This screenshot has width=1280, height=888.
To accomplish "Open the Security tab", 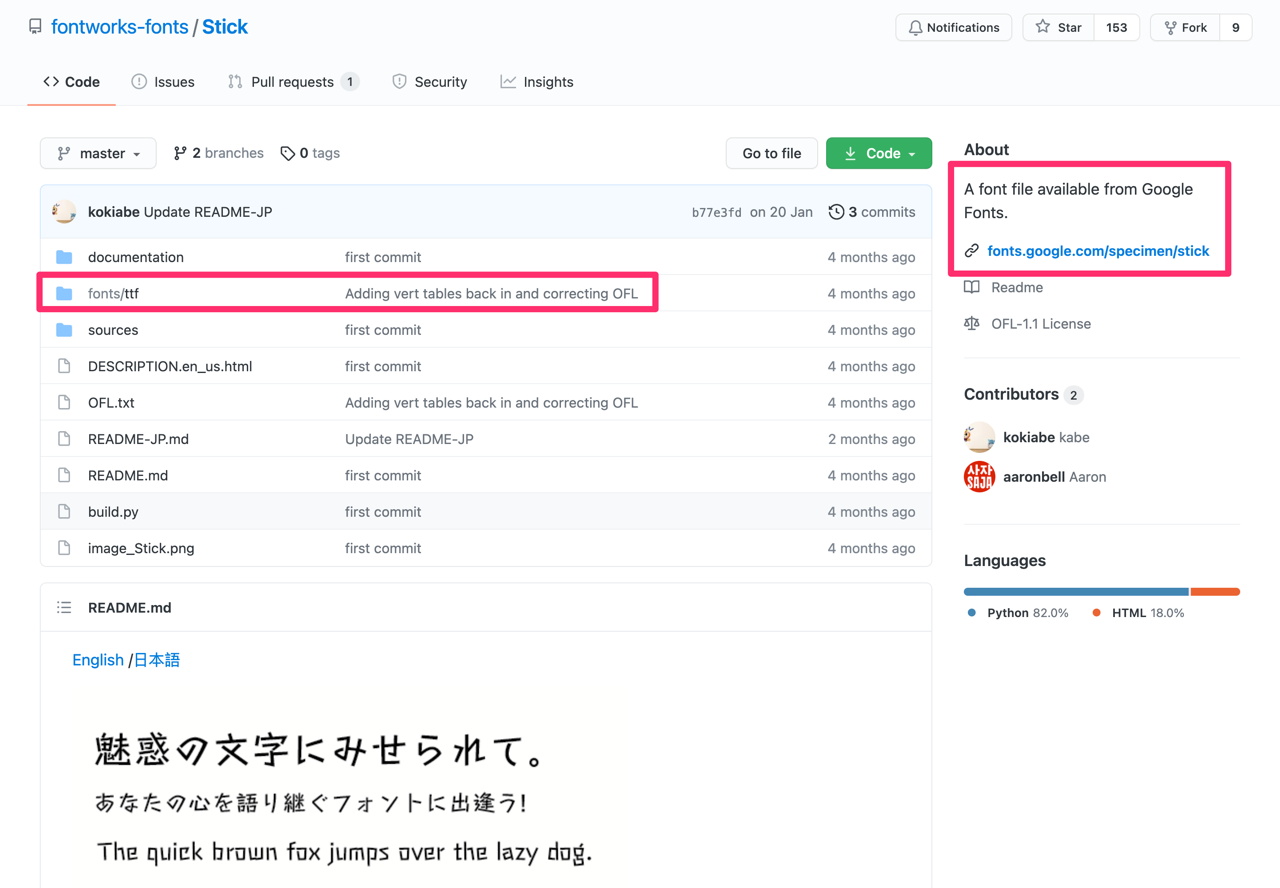I will tap(430, 82).
